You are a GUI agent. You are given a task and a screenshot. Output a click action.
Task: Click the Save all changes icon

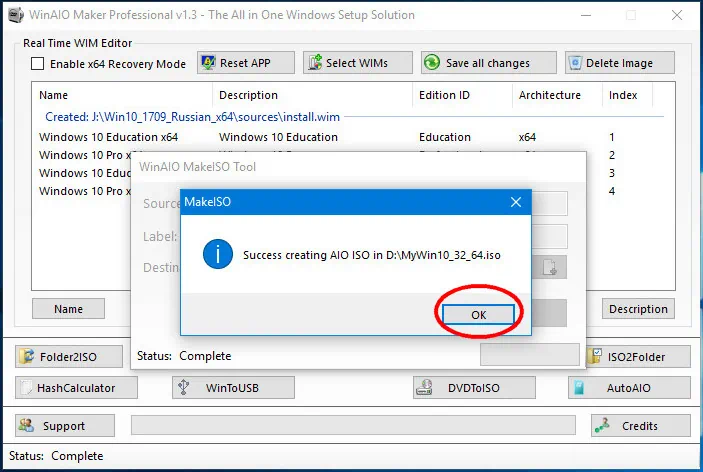coord(432,62)
